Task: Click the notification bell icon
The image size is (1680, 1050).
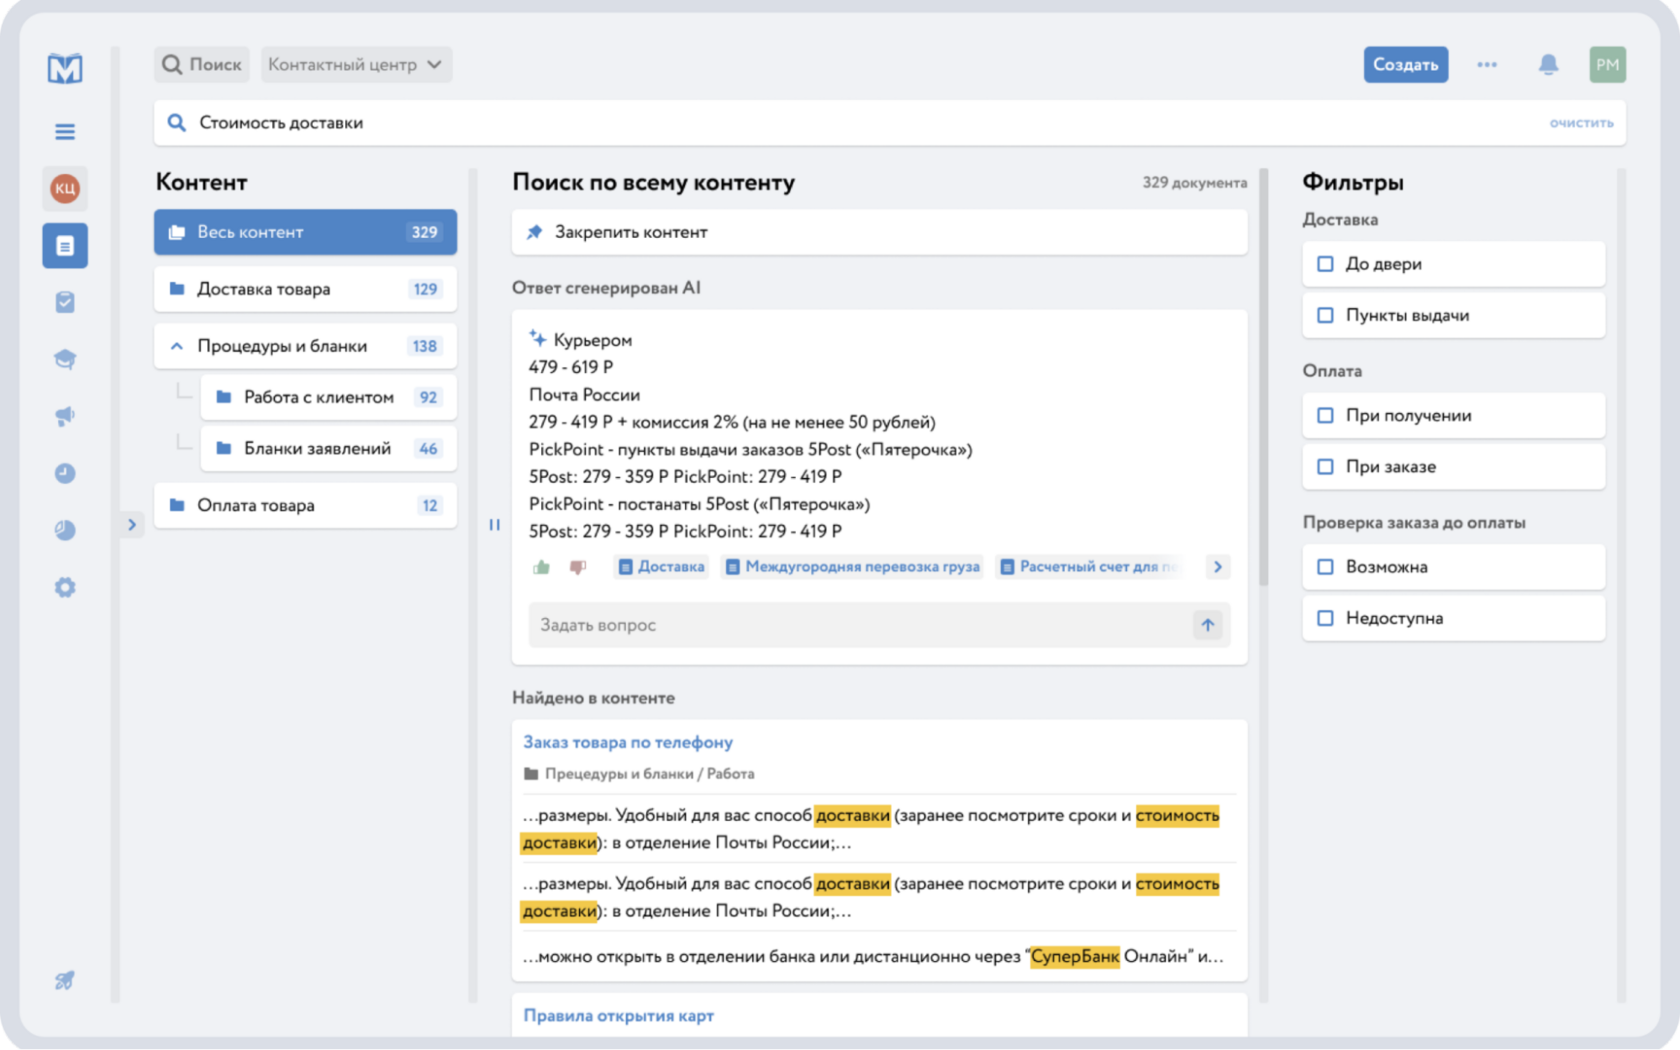Action: [x=1548, y=65]
